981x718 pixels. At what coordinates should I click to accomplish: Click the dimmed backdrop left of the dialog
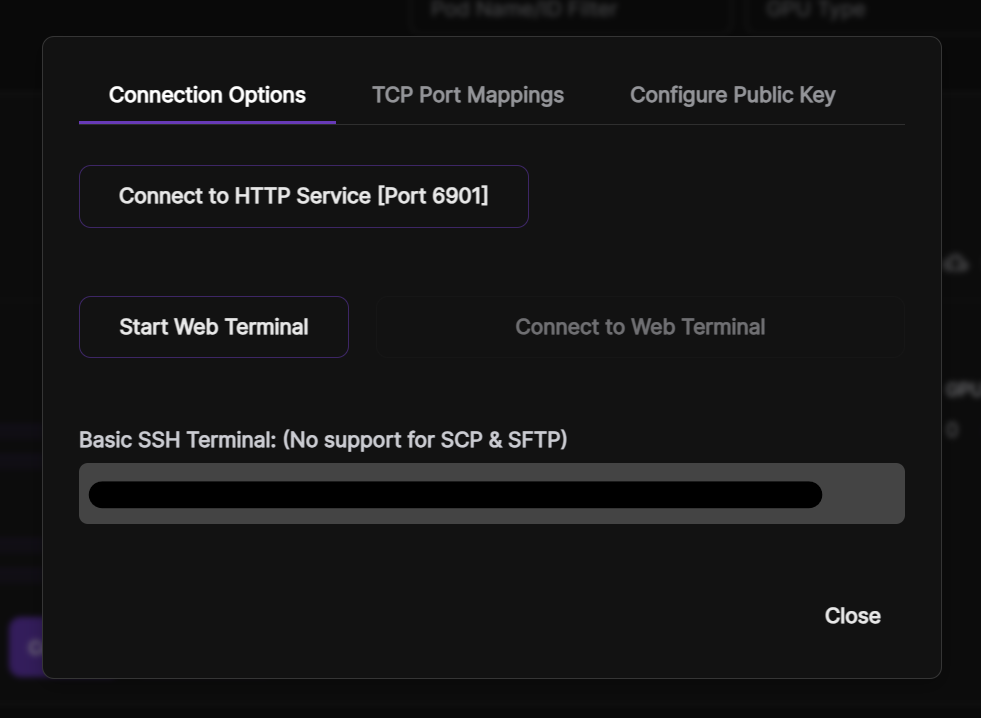[20, 300]
